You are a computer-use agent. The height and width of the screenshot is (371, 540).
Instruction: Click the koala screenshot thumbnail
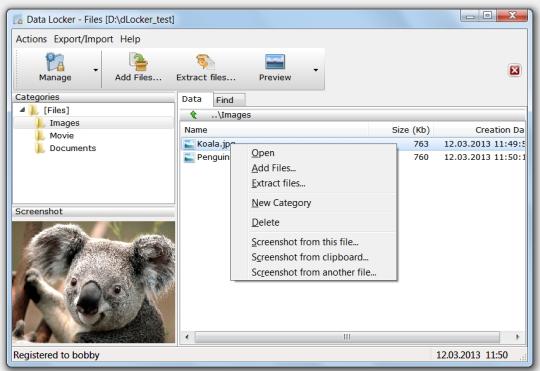pos(94,282)
